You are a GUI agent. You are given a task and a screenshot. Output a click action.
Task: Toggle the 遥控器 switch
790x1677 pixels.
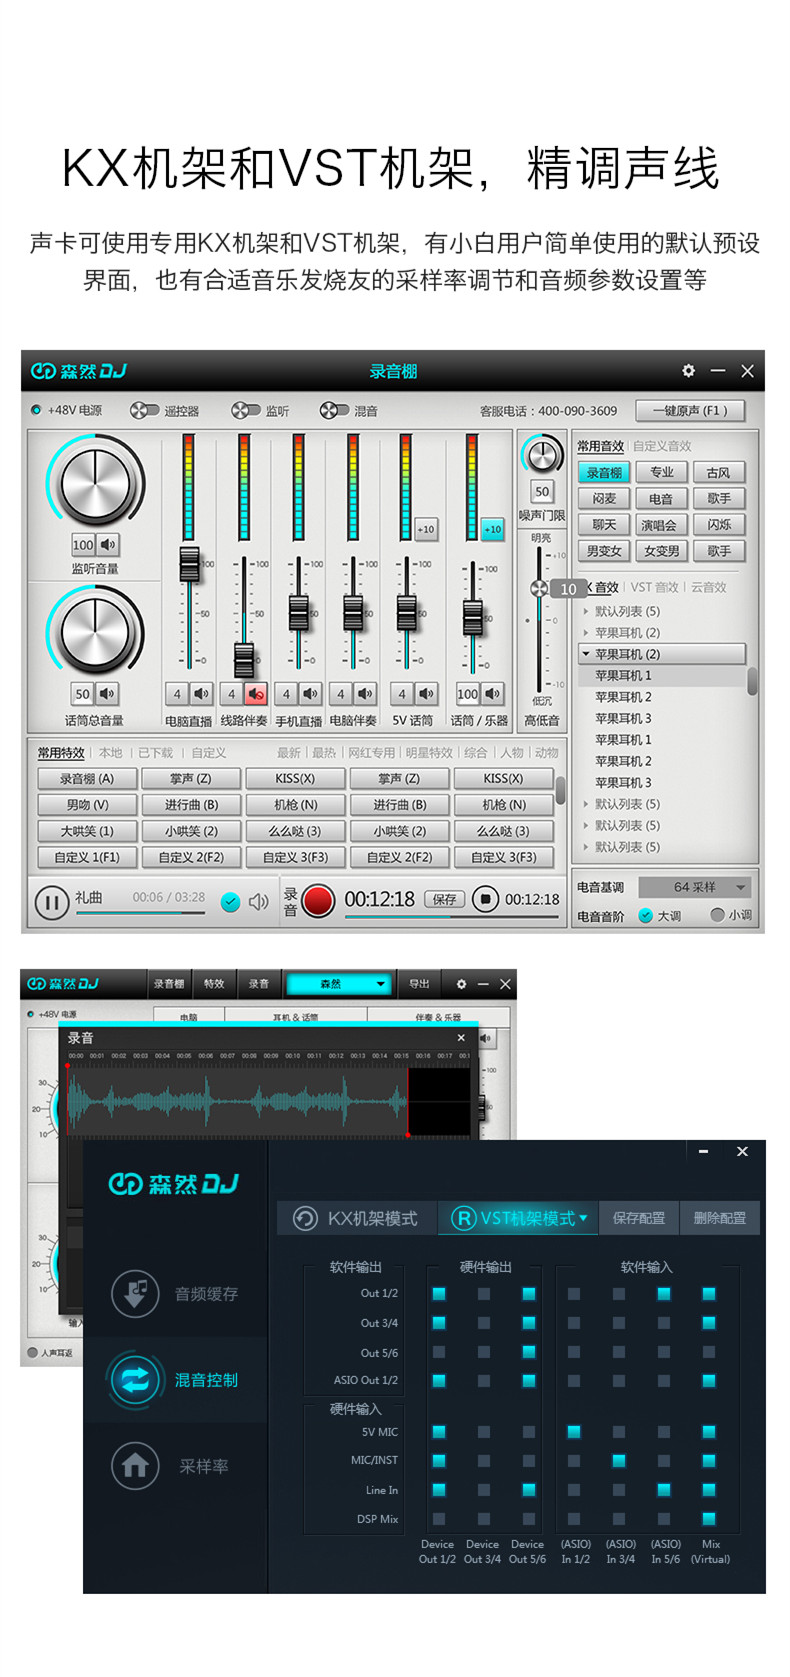pos(145,410)
